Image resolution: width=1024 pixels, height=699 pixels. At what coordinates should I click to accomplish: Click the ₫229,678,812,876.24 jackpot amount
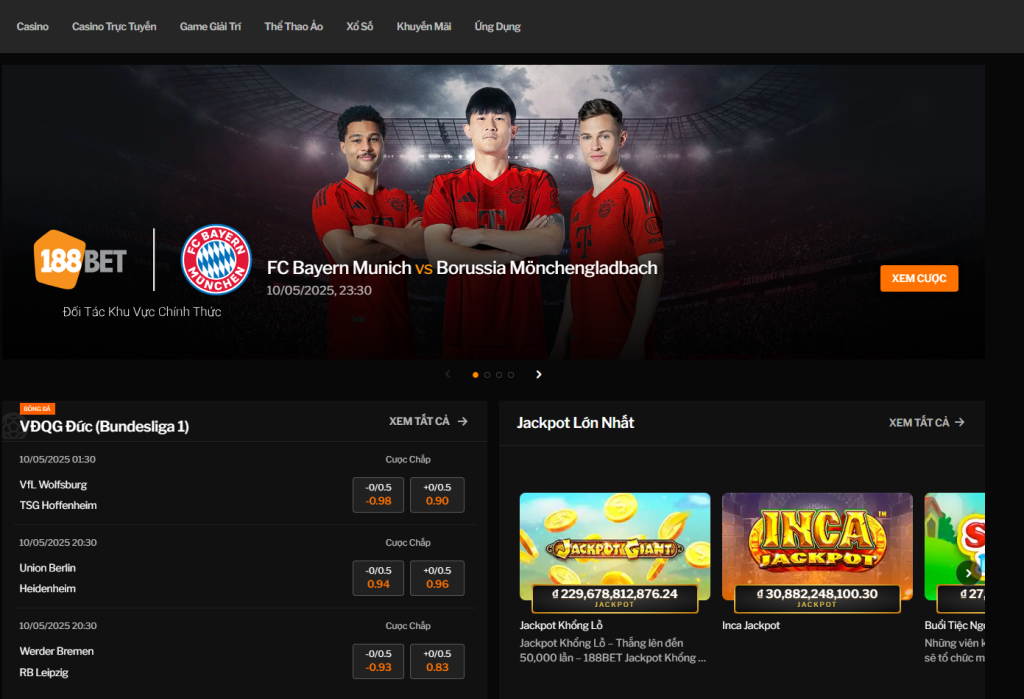coord(615,594)
